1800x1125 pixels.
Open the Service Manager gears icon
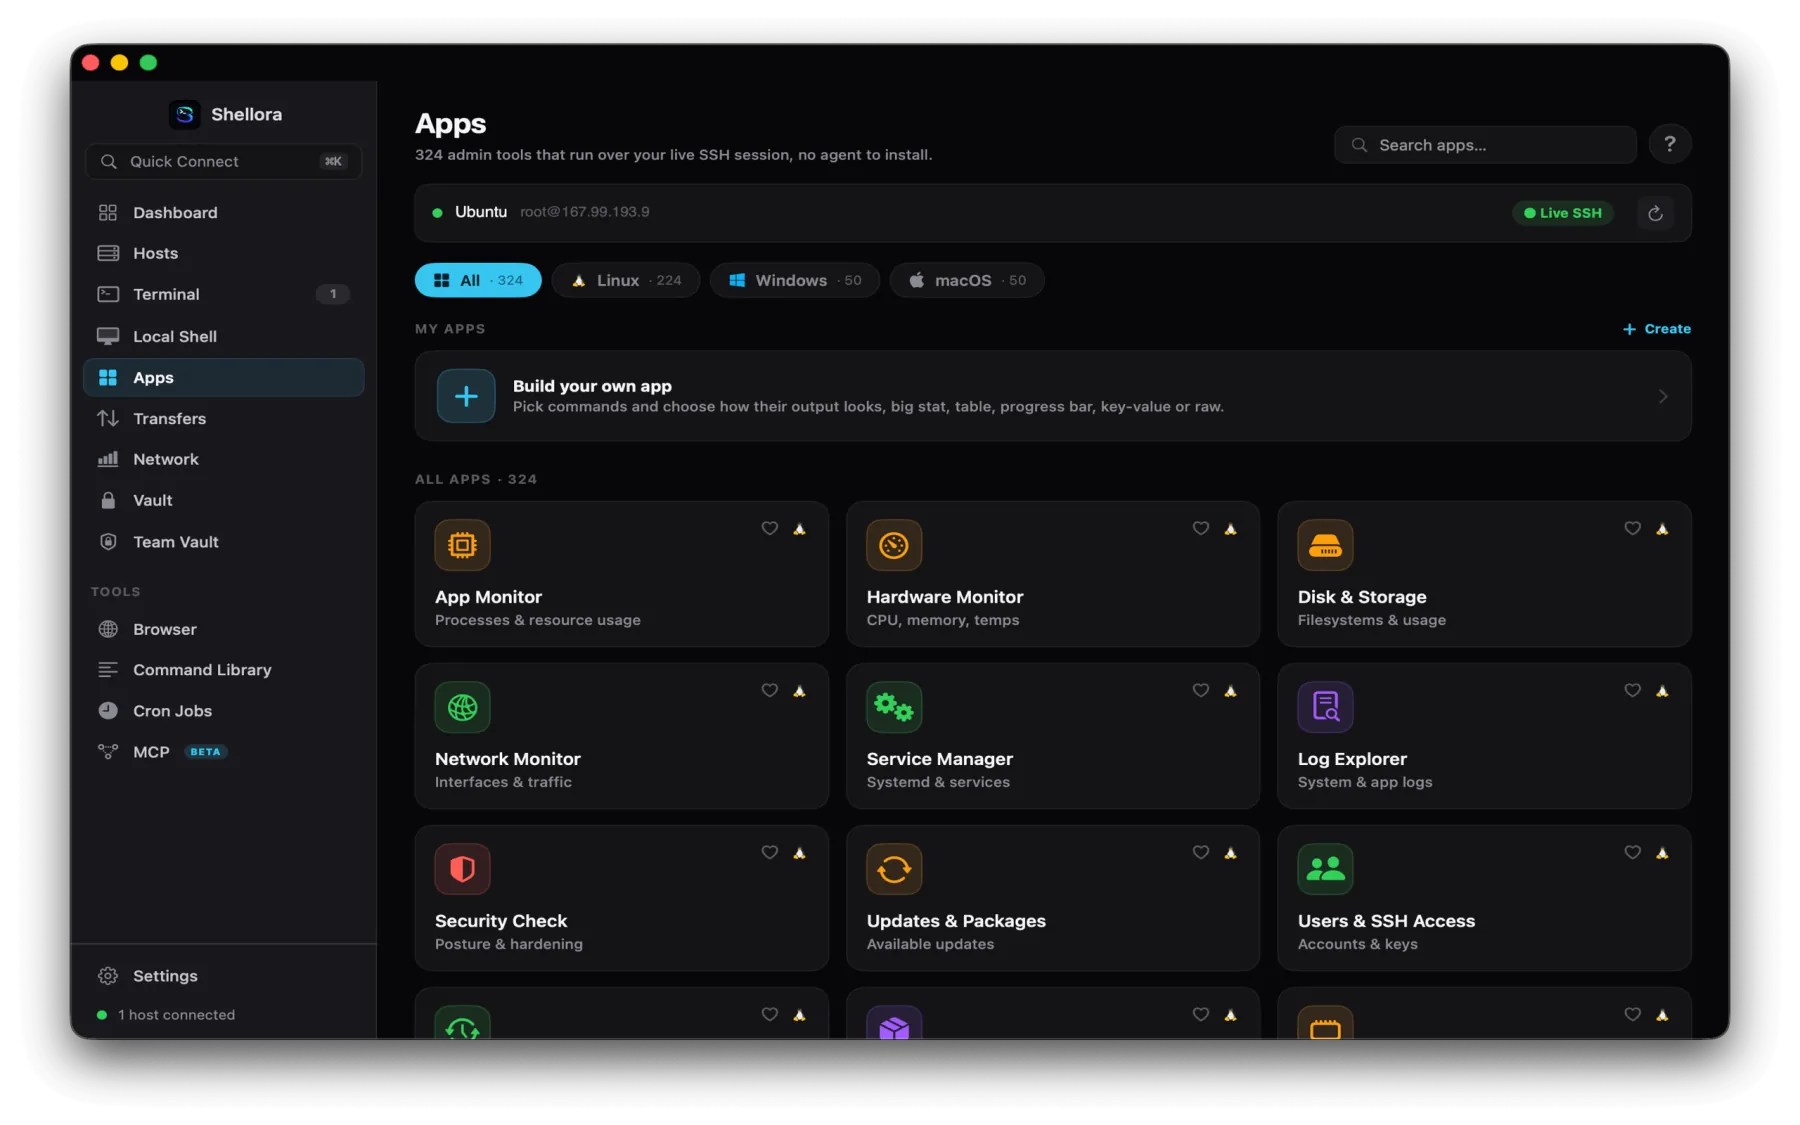pyautogui.click(x=894, y=707)
